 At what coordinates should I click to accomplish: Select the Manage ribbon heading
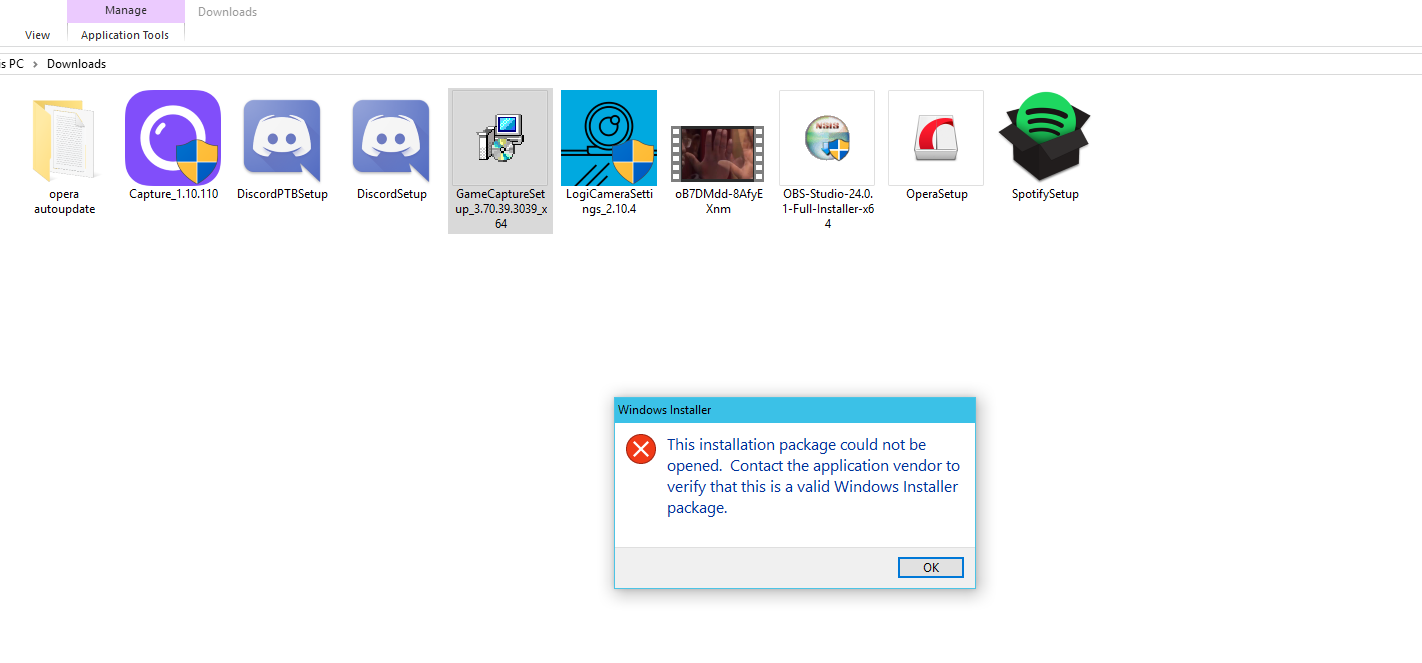pos(125,10)
